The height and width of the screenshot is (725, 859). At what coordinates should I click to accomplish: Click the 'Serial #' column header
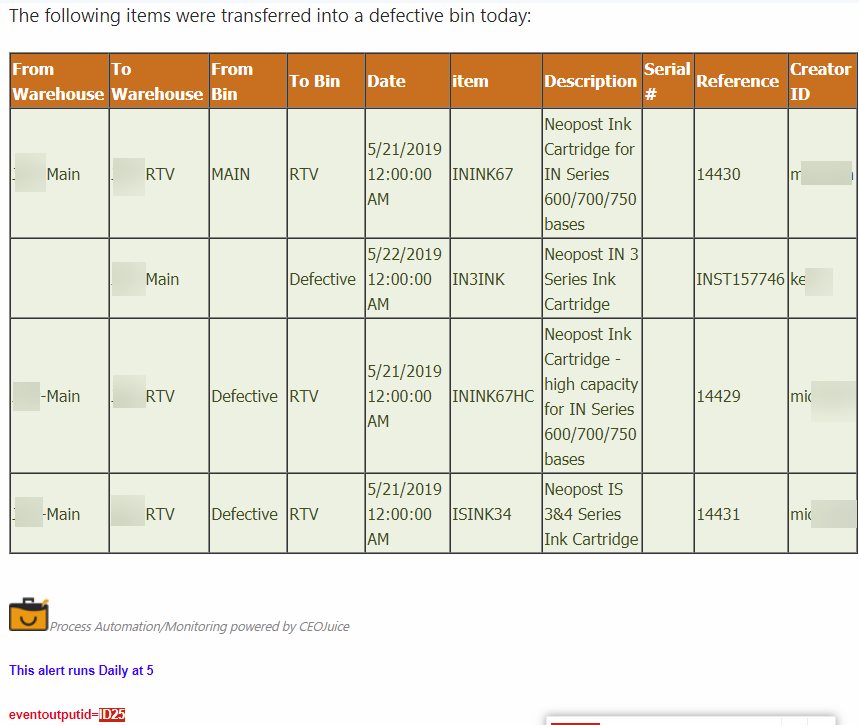(x=668, y=81)
